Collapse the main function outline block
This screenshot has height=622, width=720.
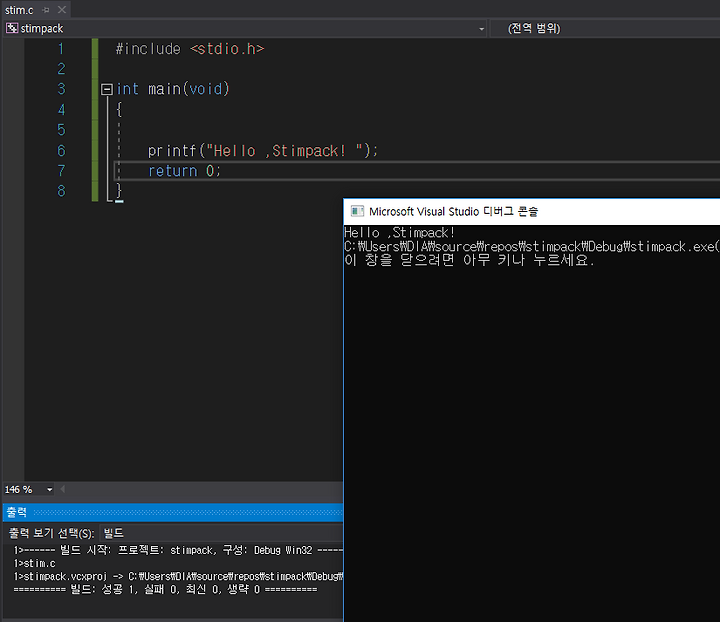107,89
